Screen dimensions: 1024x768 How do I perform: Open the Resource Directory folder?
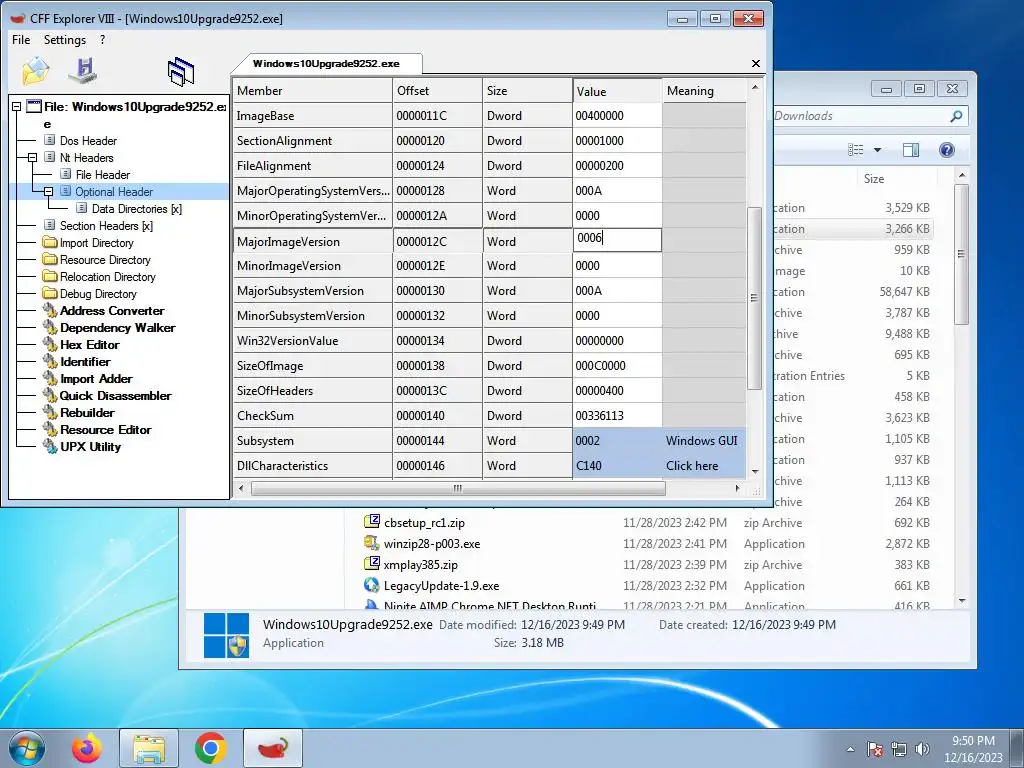[x=105, y=259]
